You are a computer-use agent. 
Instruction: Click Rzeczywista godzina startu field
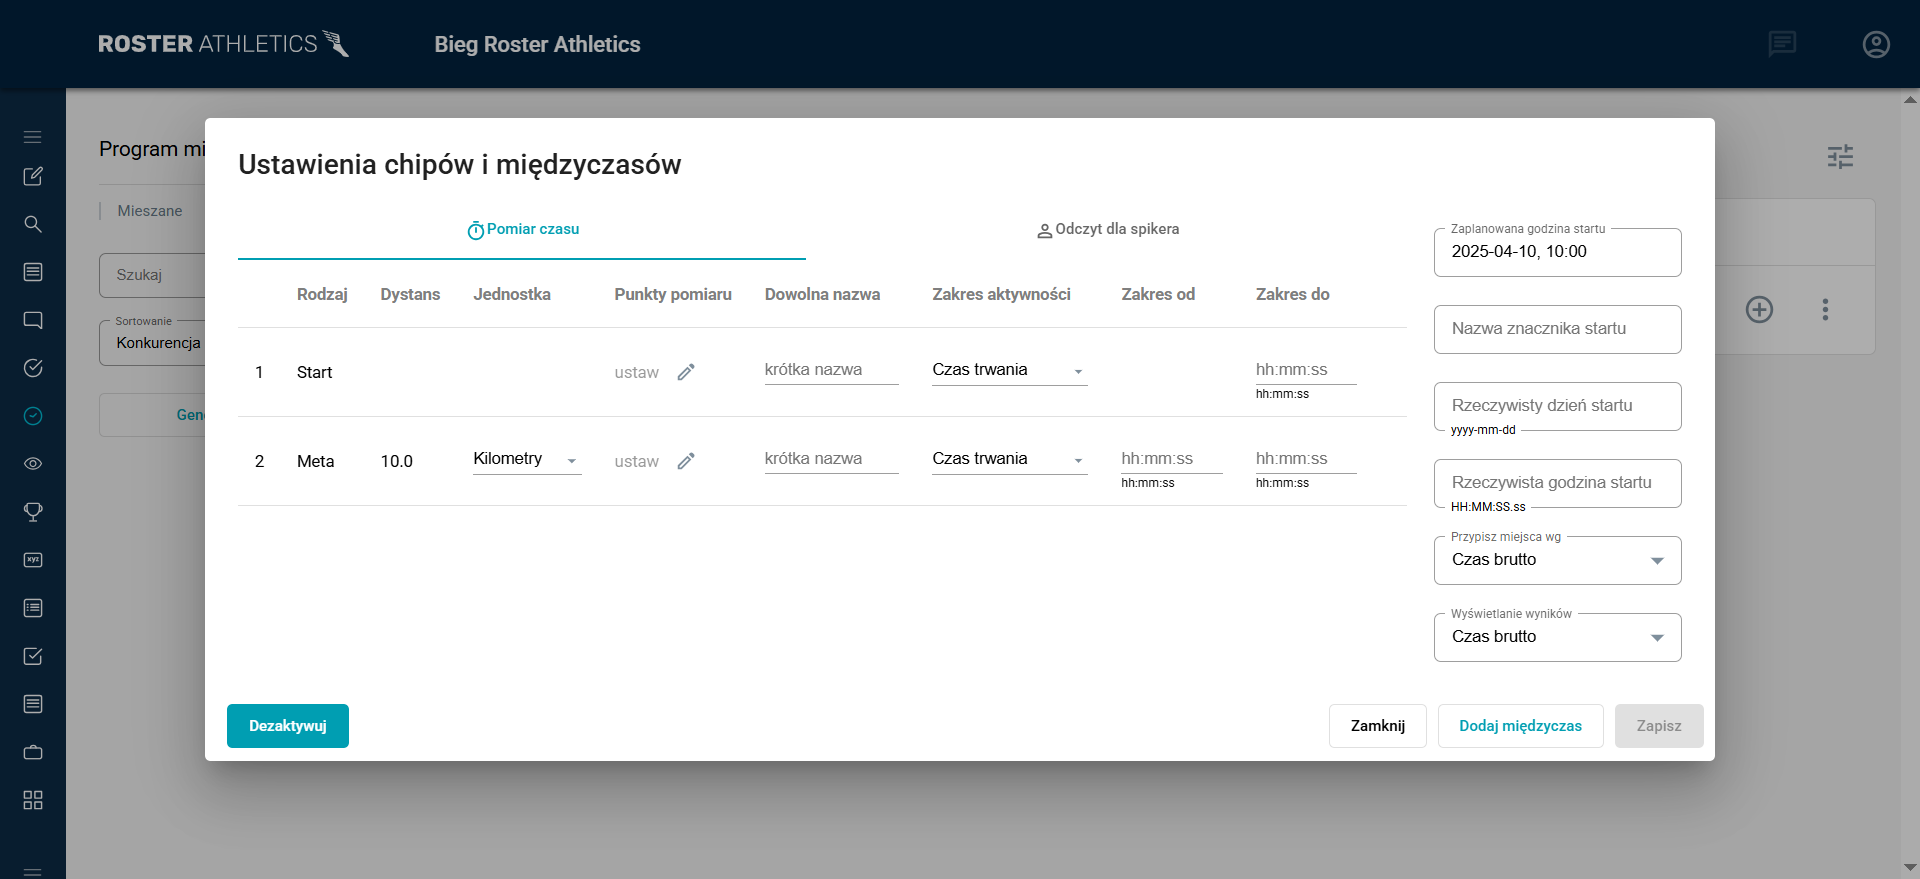coord(1557,483)
